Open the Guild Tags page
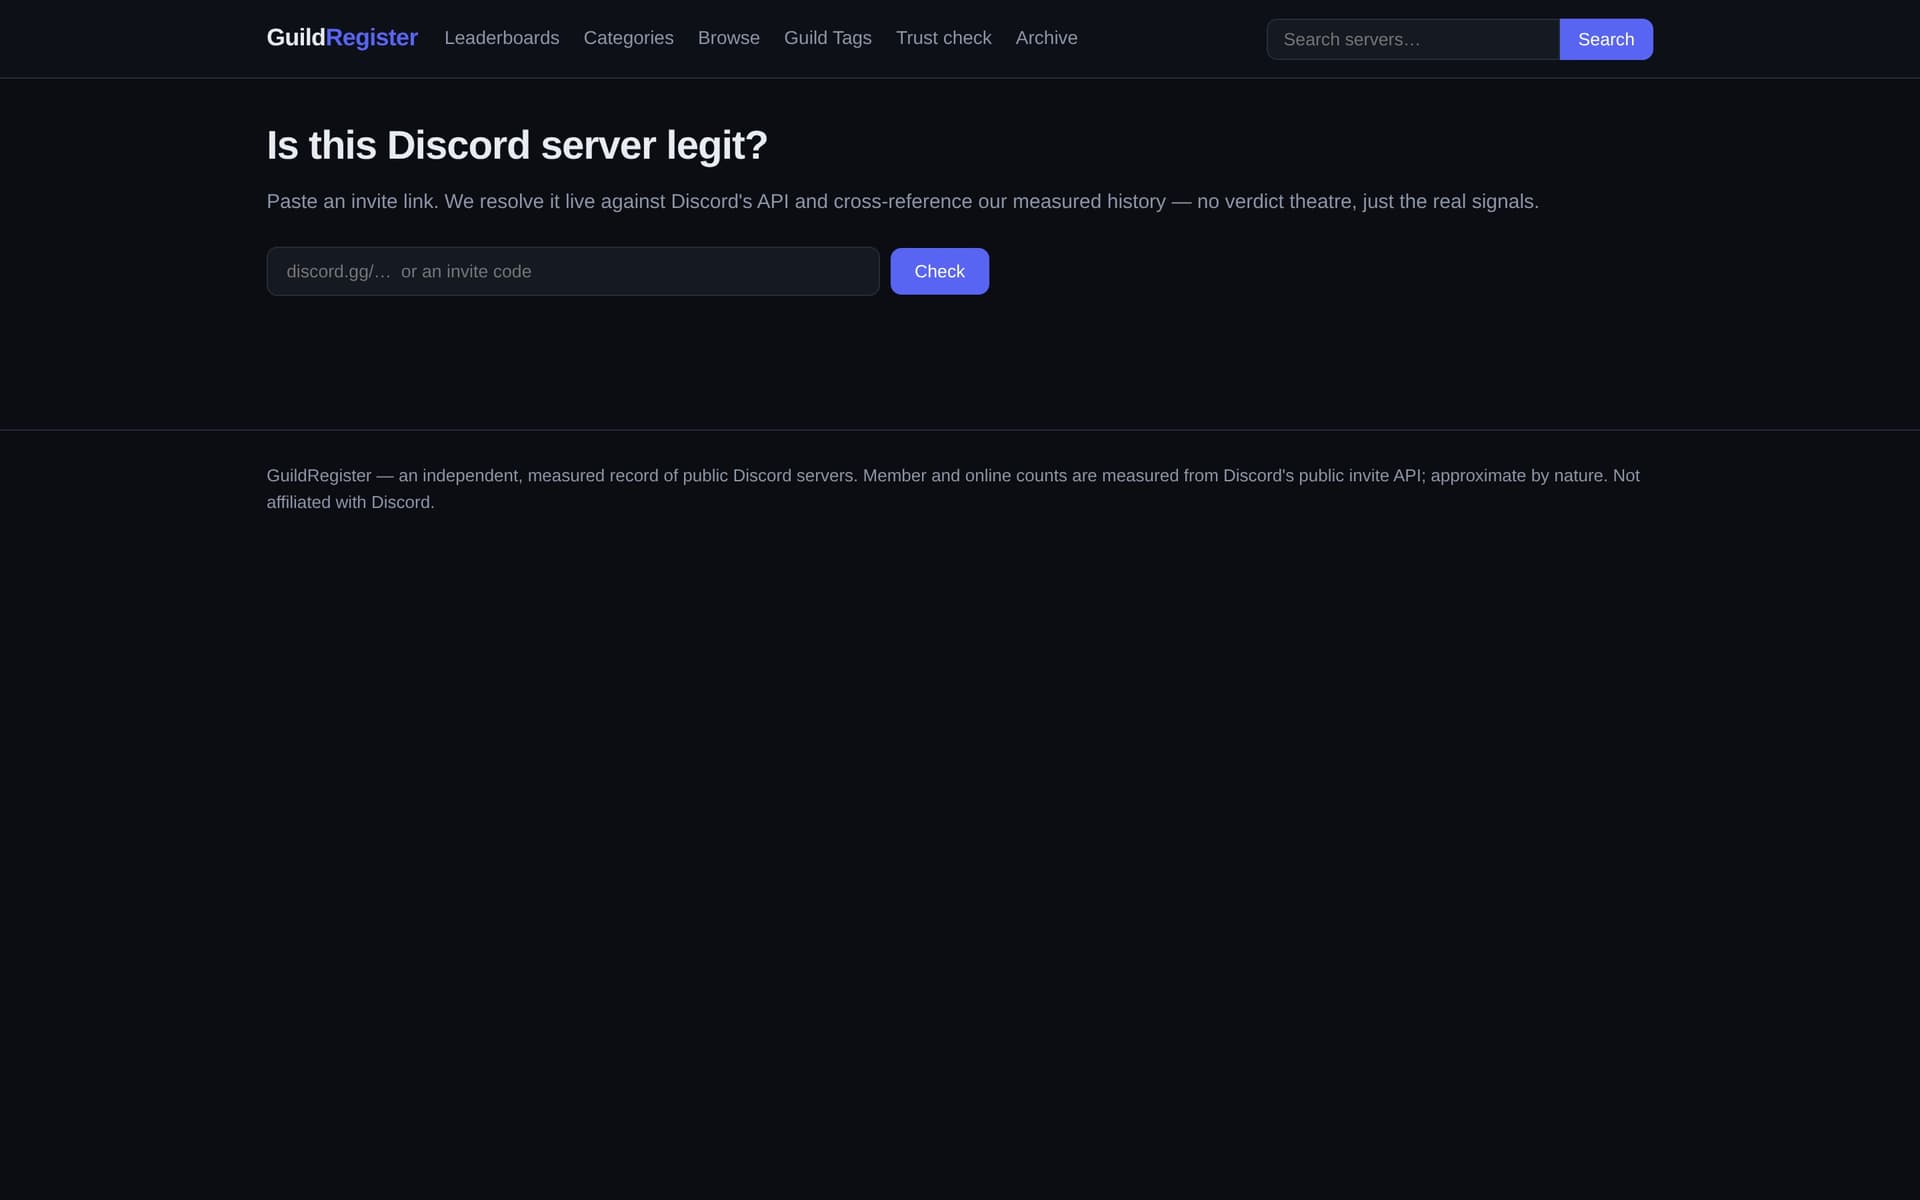The width and height of the screenshot is (1920, 1200). click(x=828, y=38)
